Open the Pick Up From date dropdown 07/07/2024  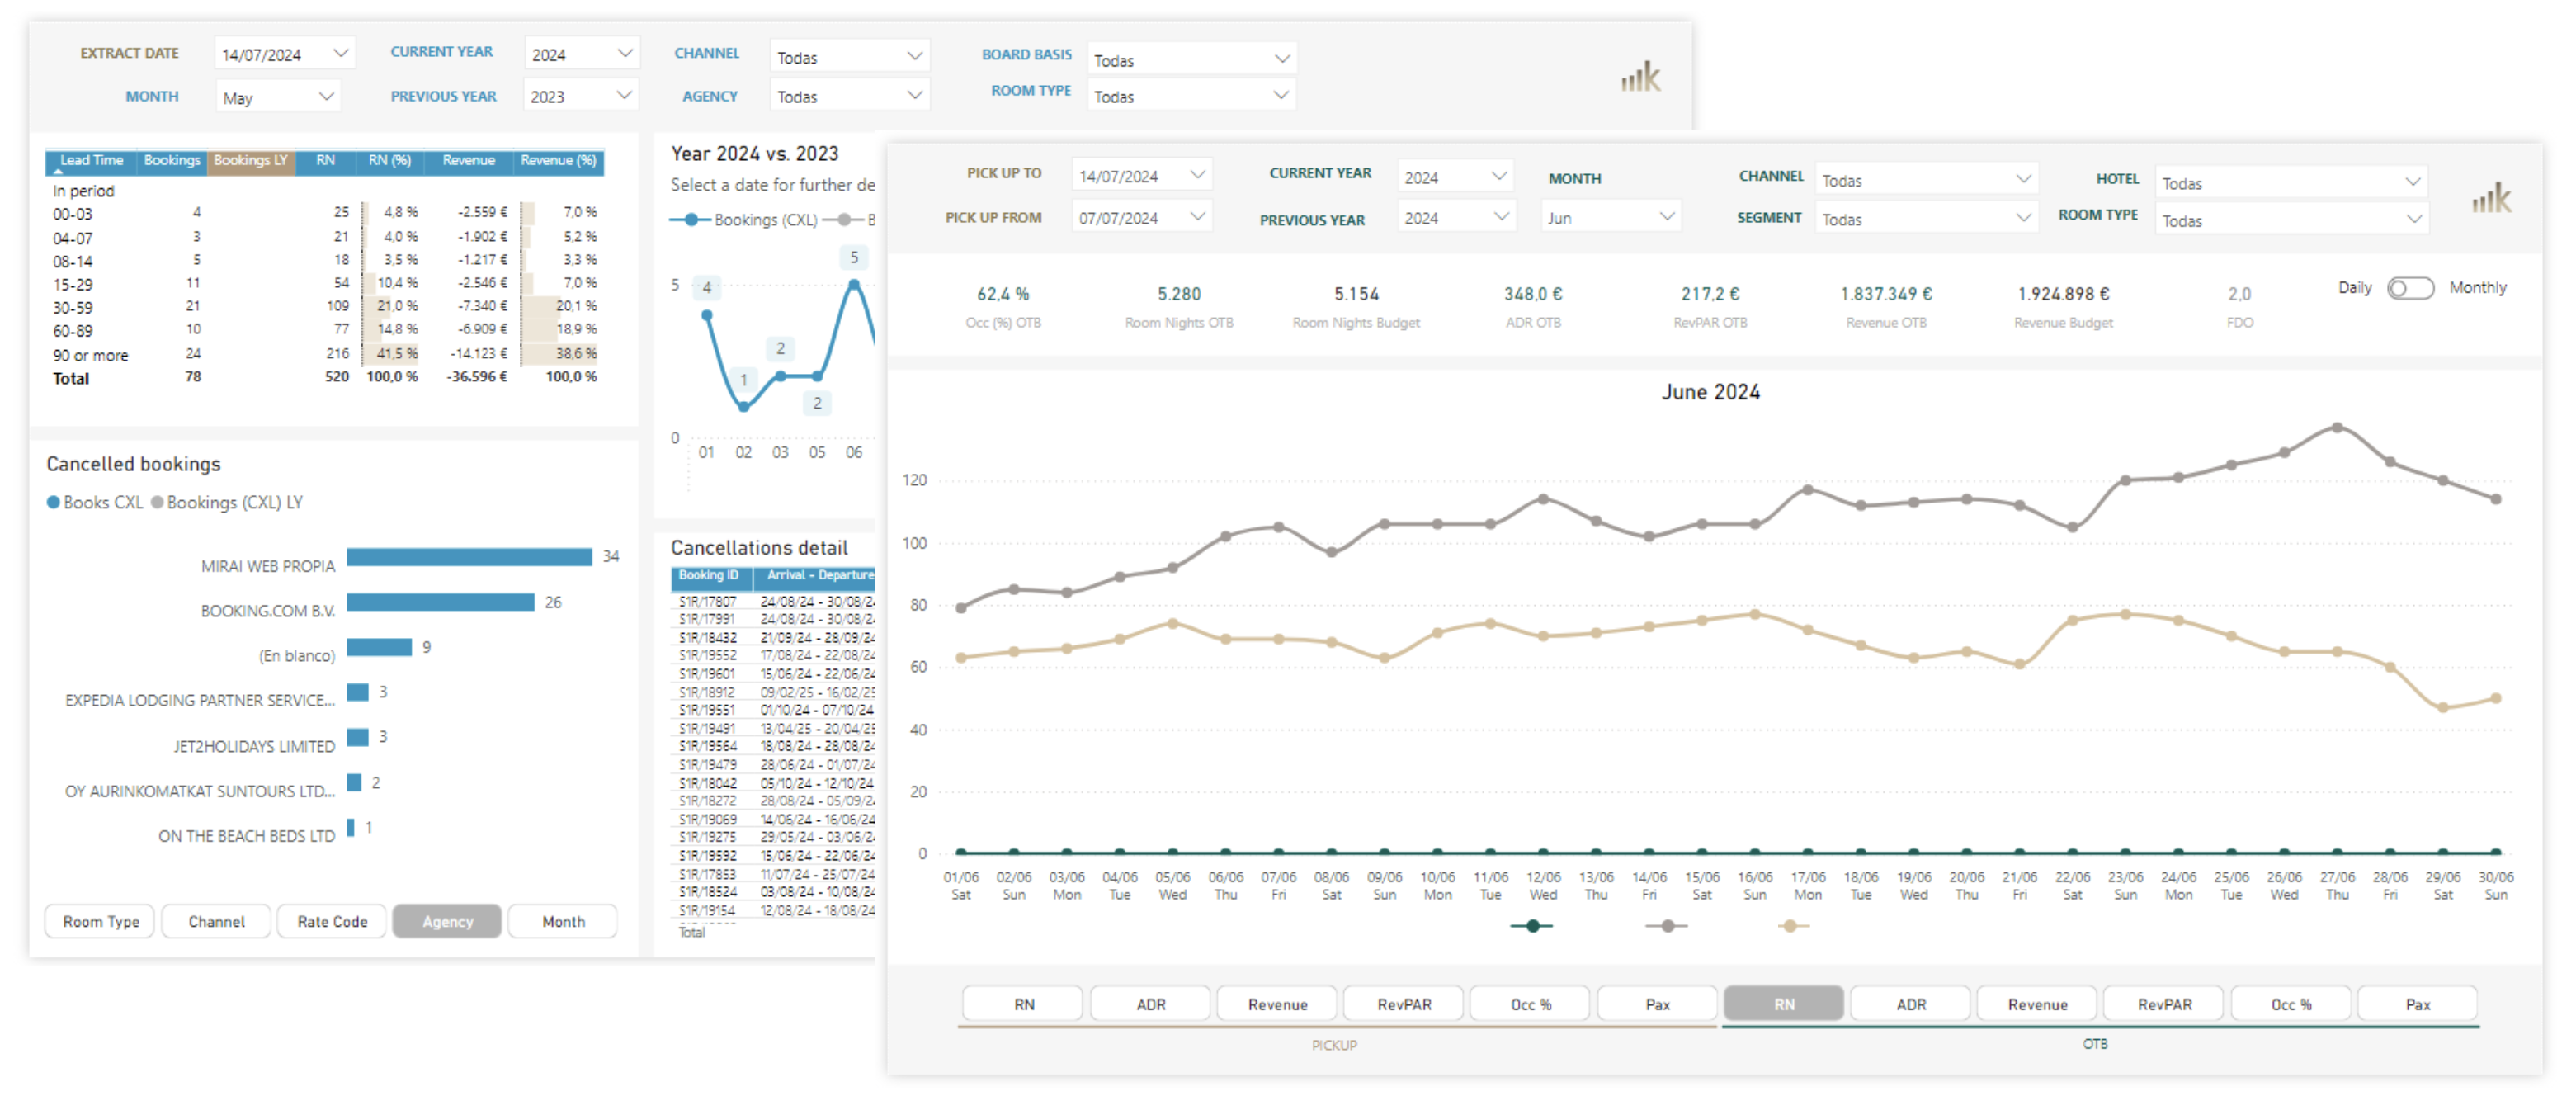[x=1141, y=217]
